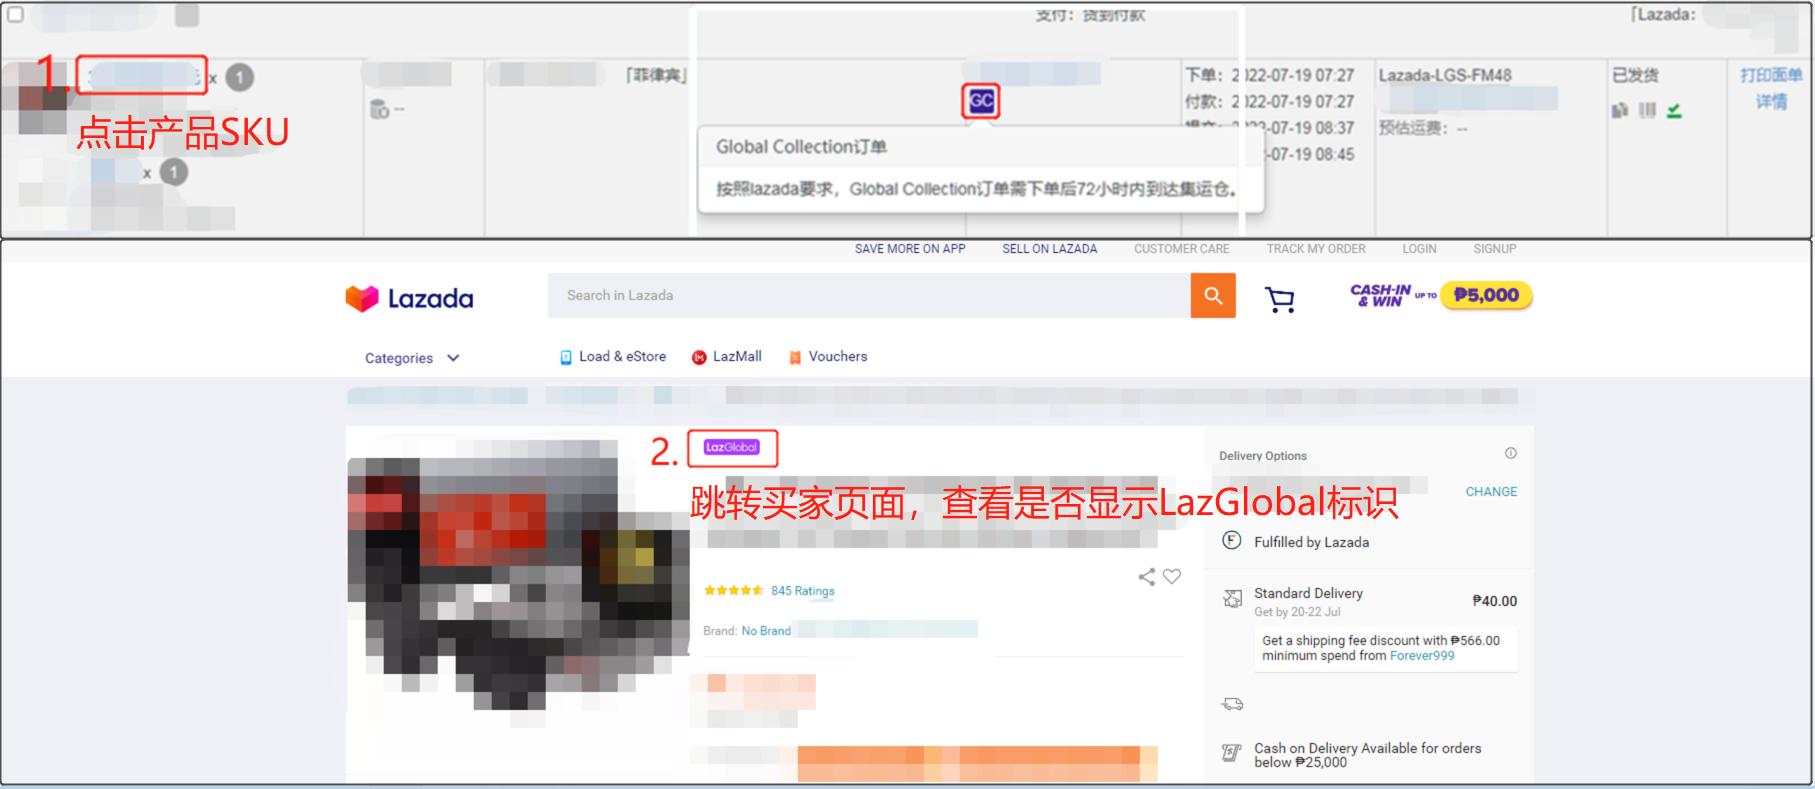Viewport: 1815px width, 789px height.
Task: Click the Fulfilled by Lazada icon
Action: pos(1232,540)
